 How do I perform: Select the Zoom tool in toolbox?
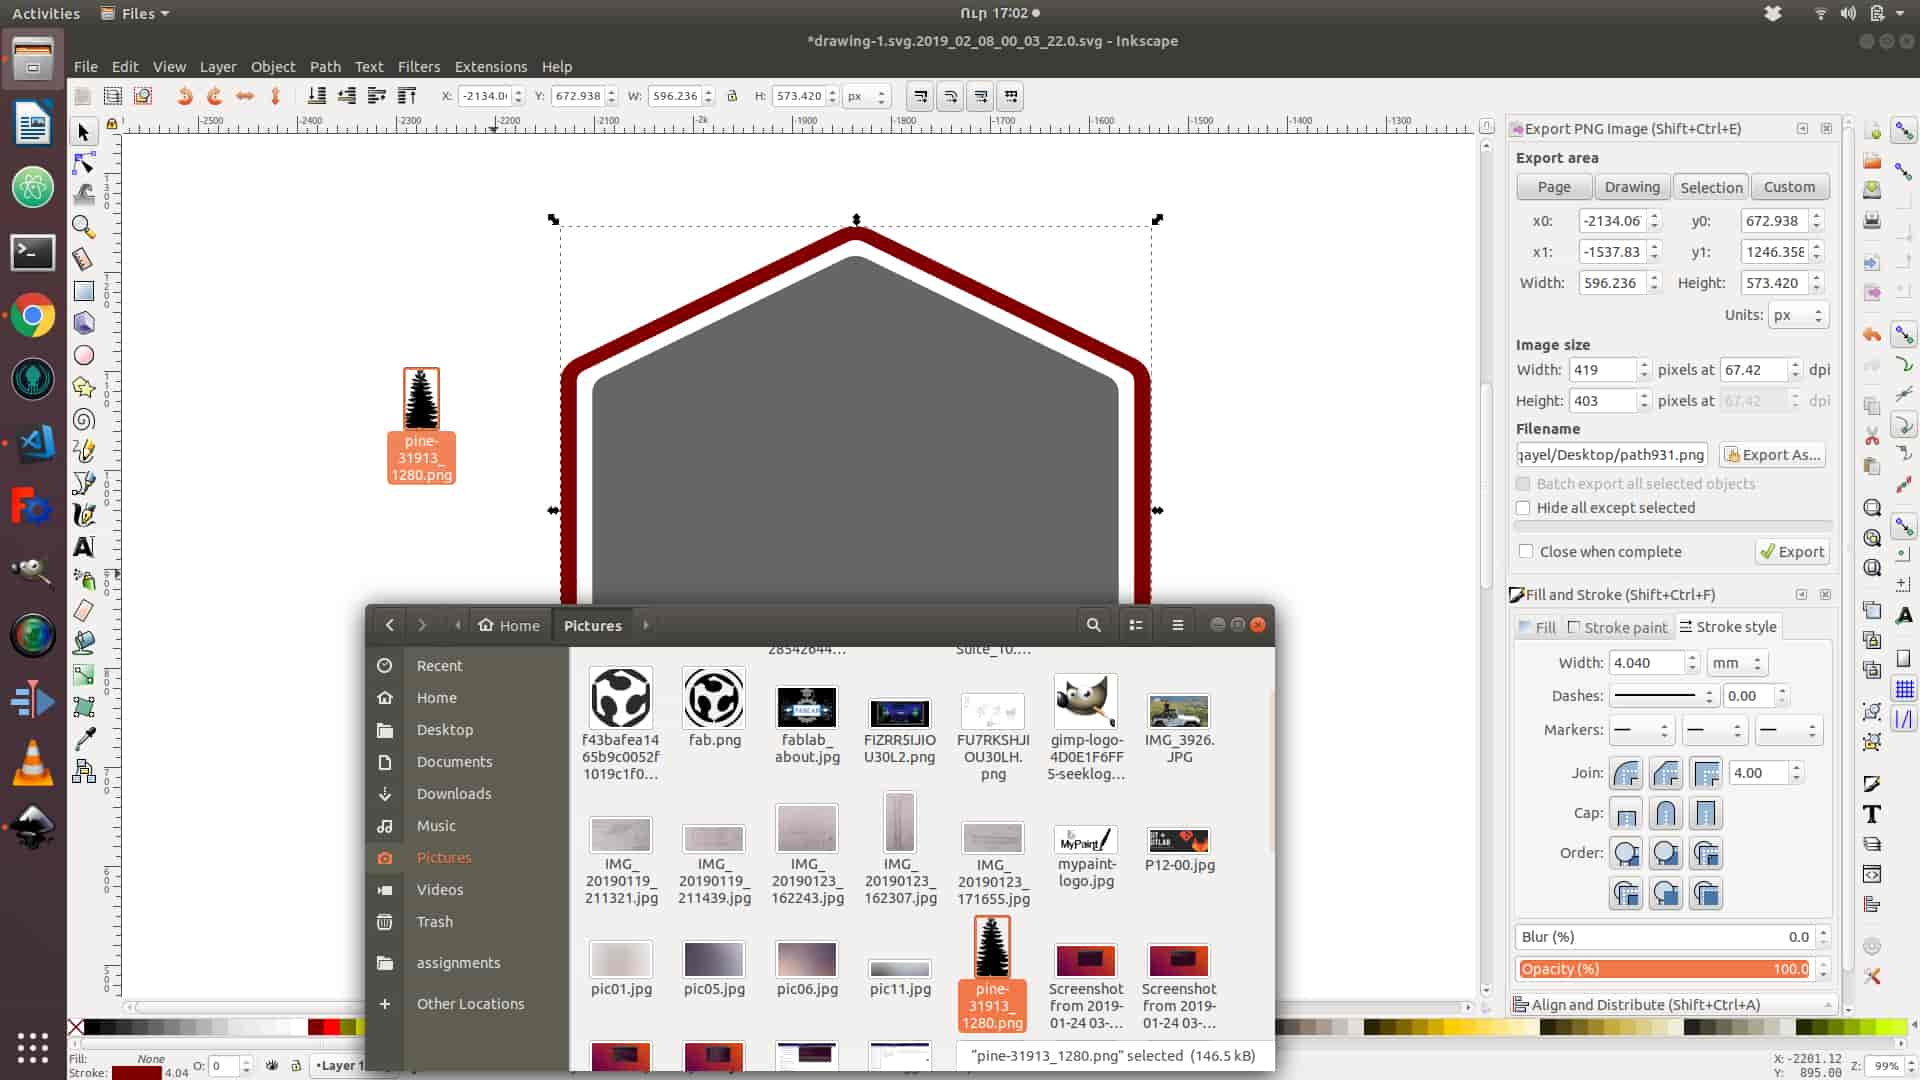point(83,227)
